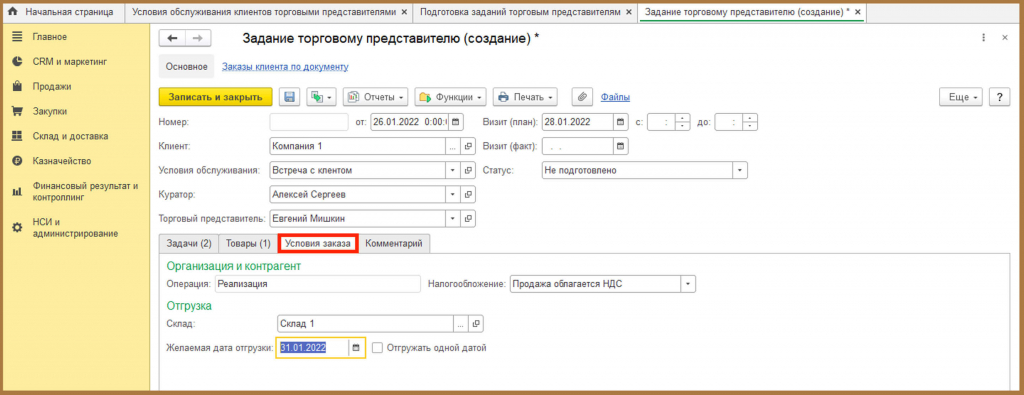Click Клиент select ellipsis button
The height and width of the screenshot is (395, 1024).
pos(454,146)
